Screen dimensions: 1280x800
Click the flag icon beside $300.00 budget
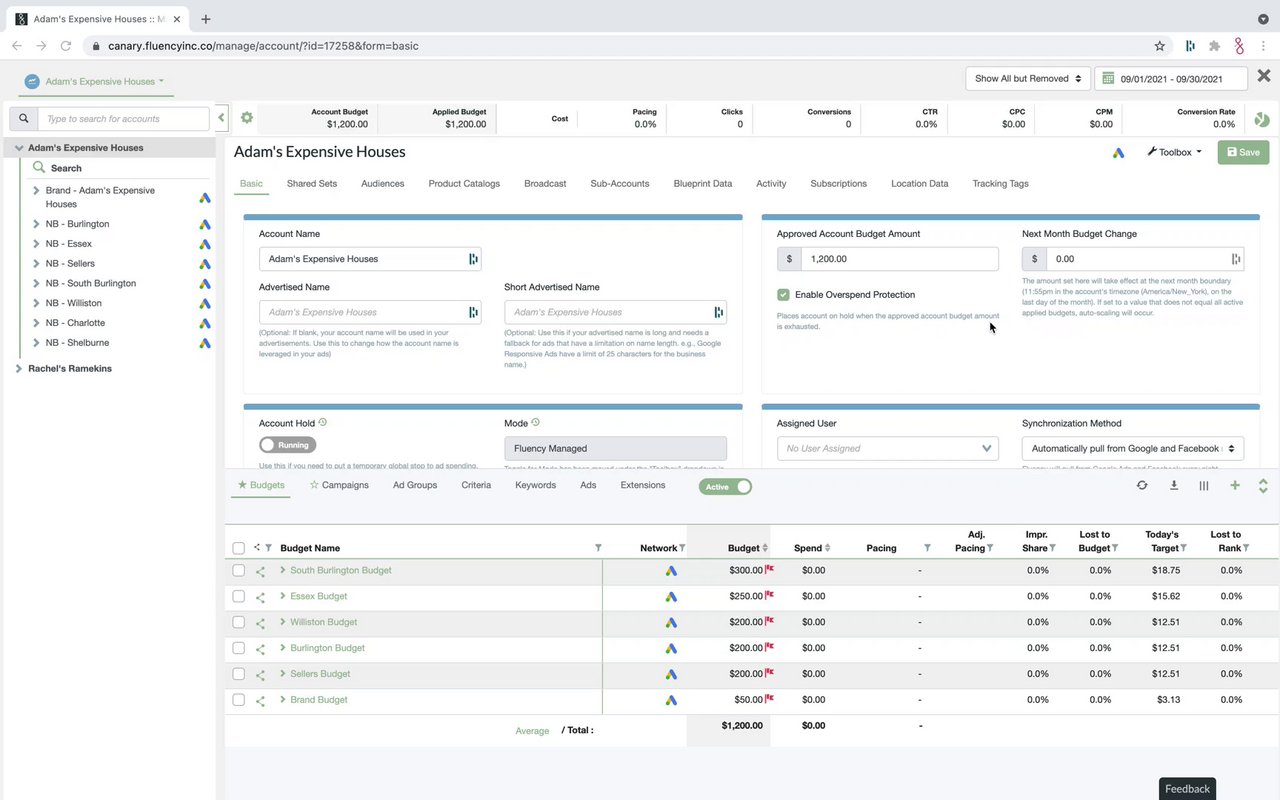(x=770, y=570)
